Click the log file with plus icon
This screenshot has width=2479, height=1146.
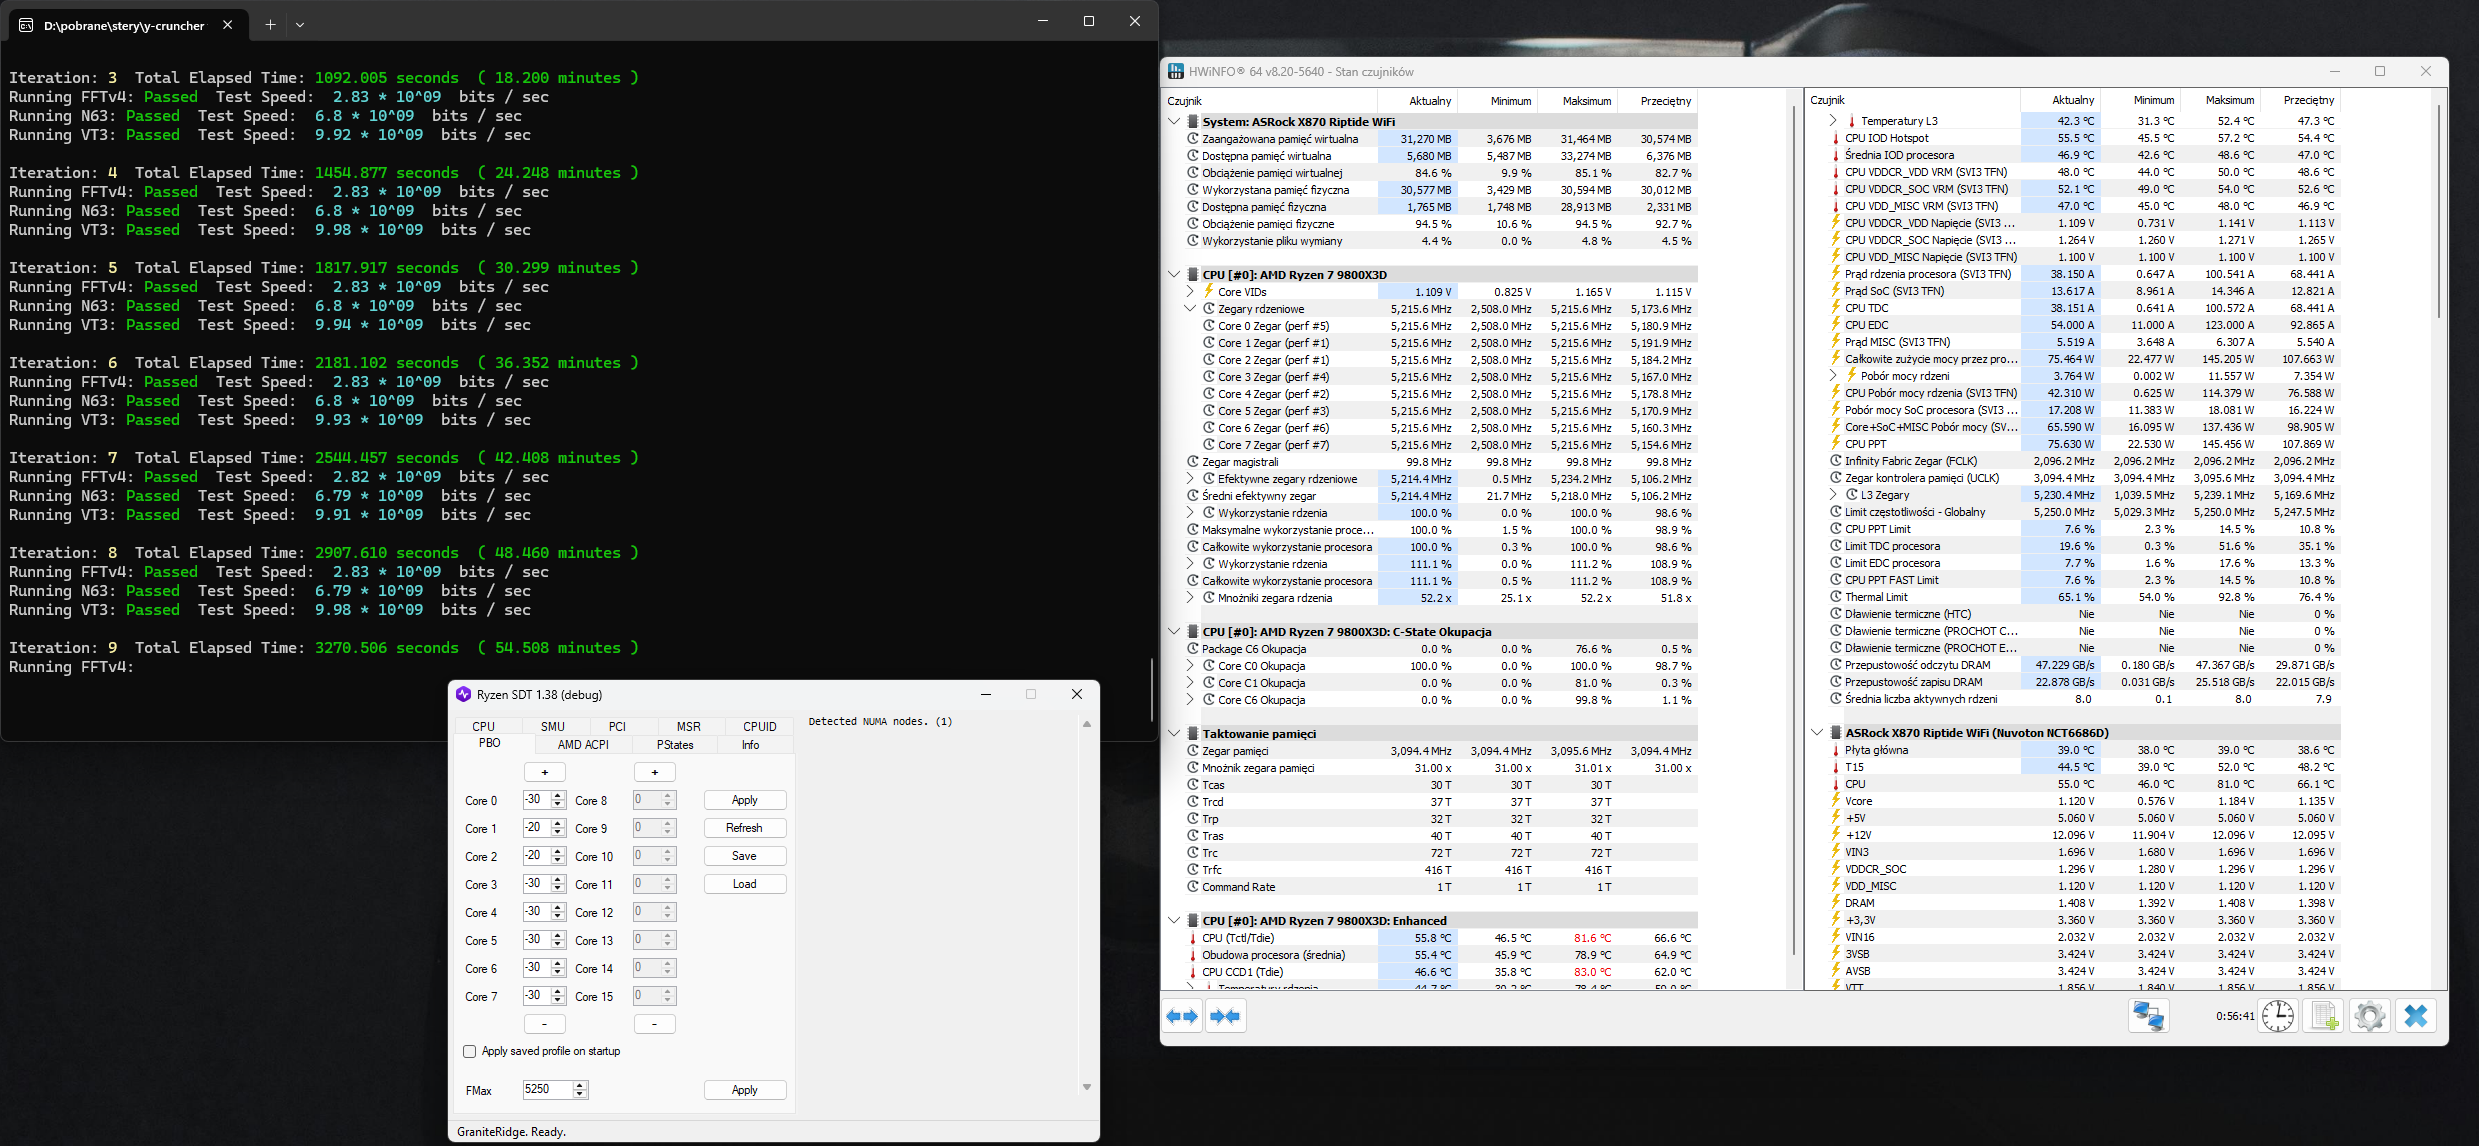pyautogui.click(x=2325, y=1016)
